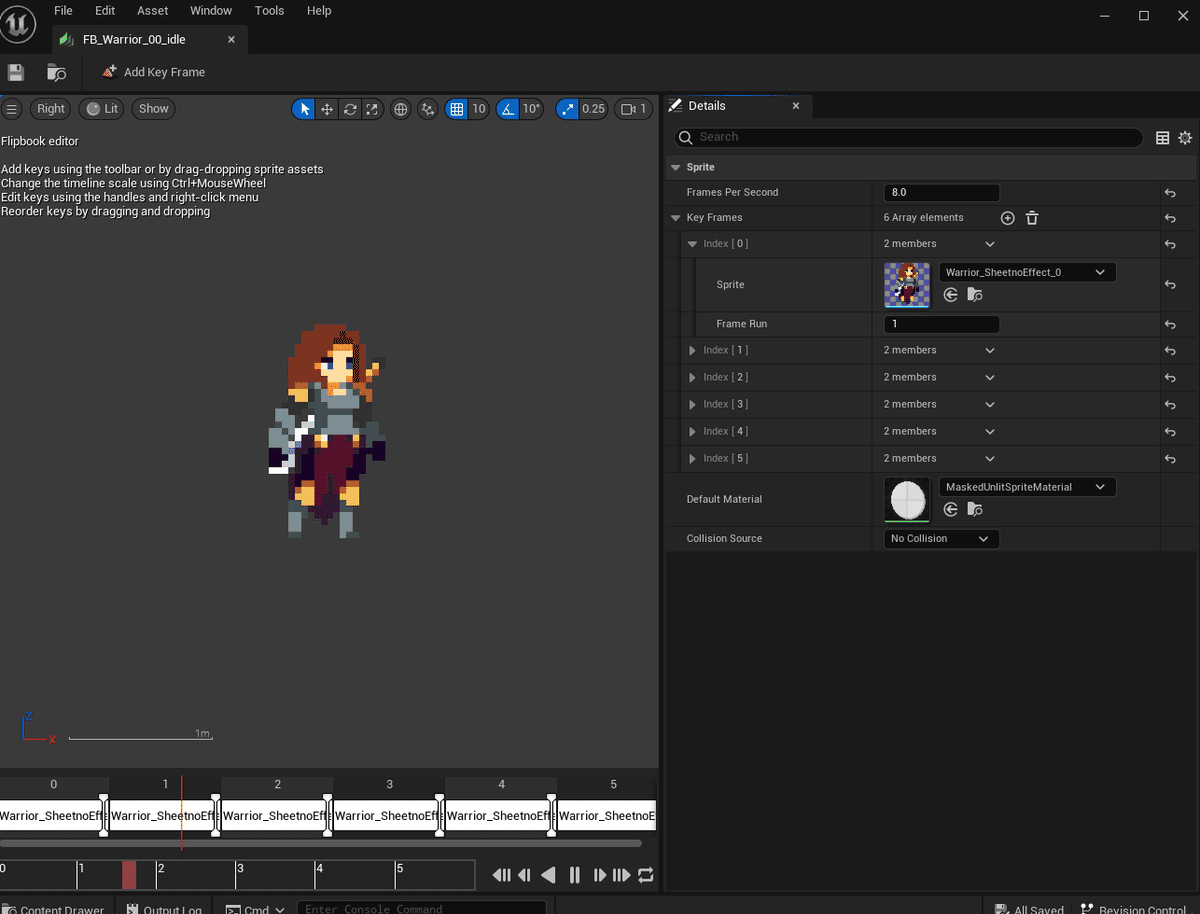
Task: Open the Collision Source dropdown
Action: (x=940, y=539)
